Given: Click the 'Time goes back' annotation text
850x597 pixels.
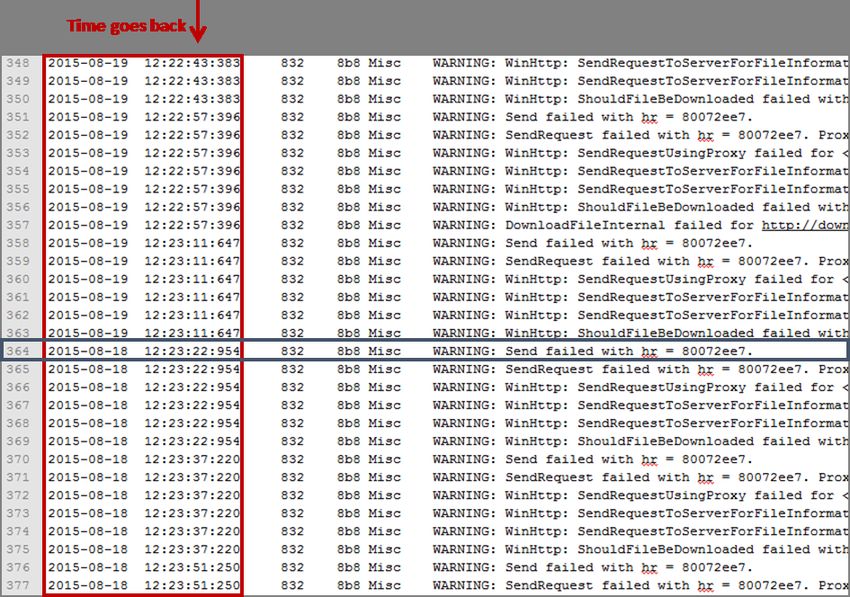Looking at the screenshot, I should 126,25.
